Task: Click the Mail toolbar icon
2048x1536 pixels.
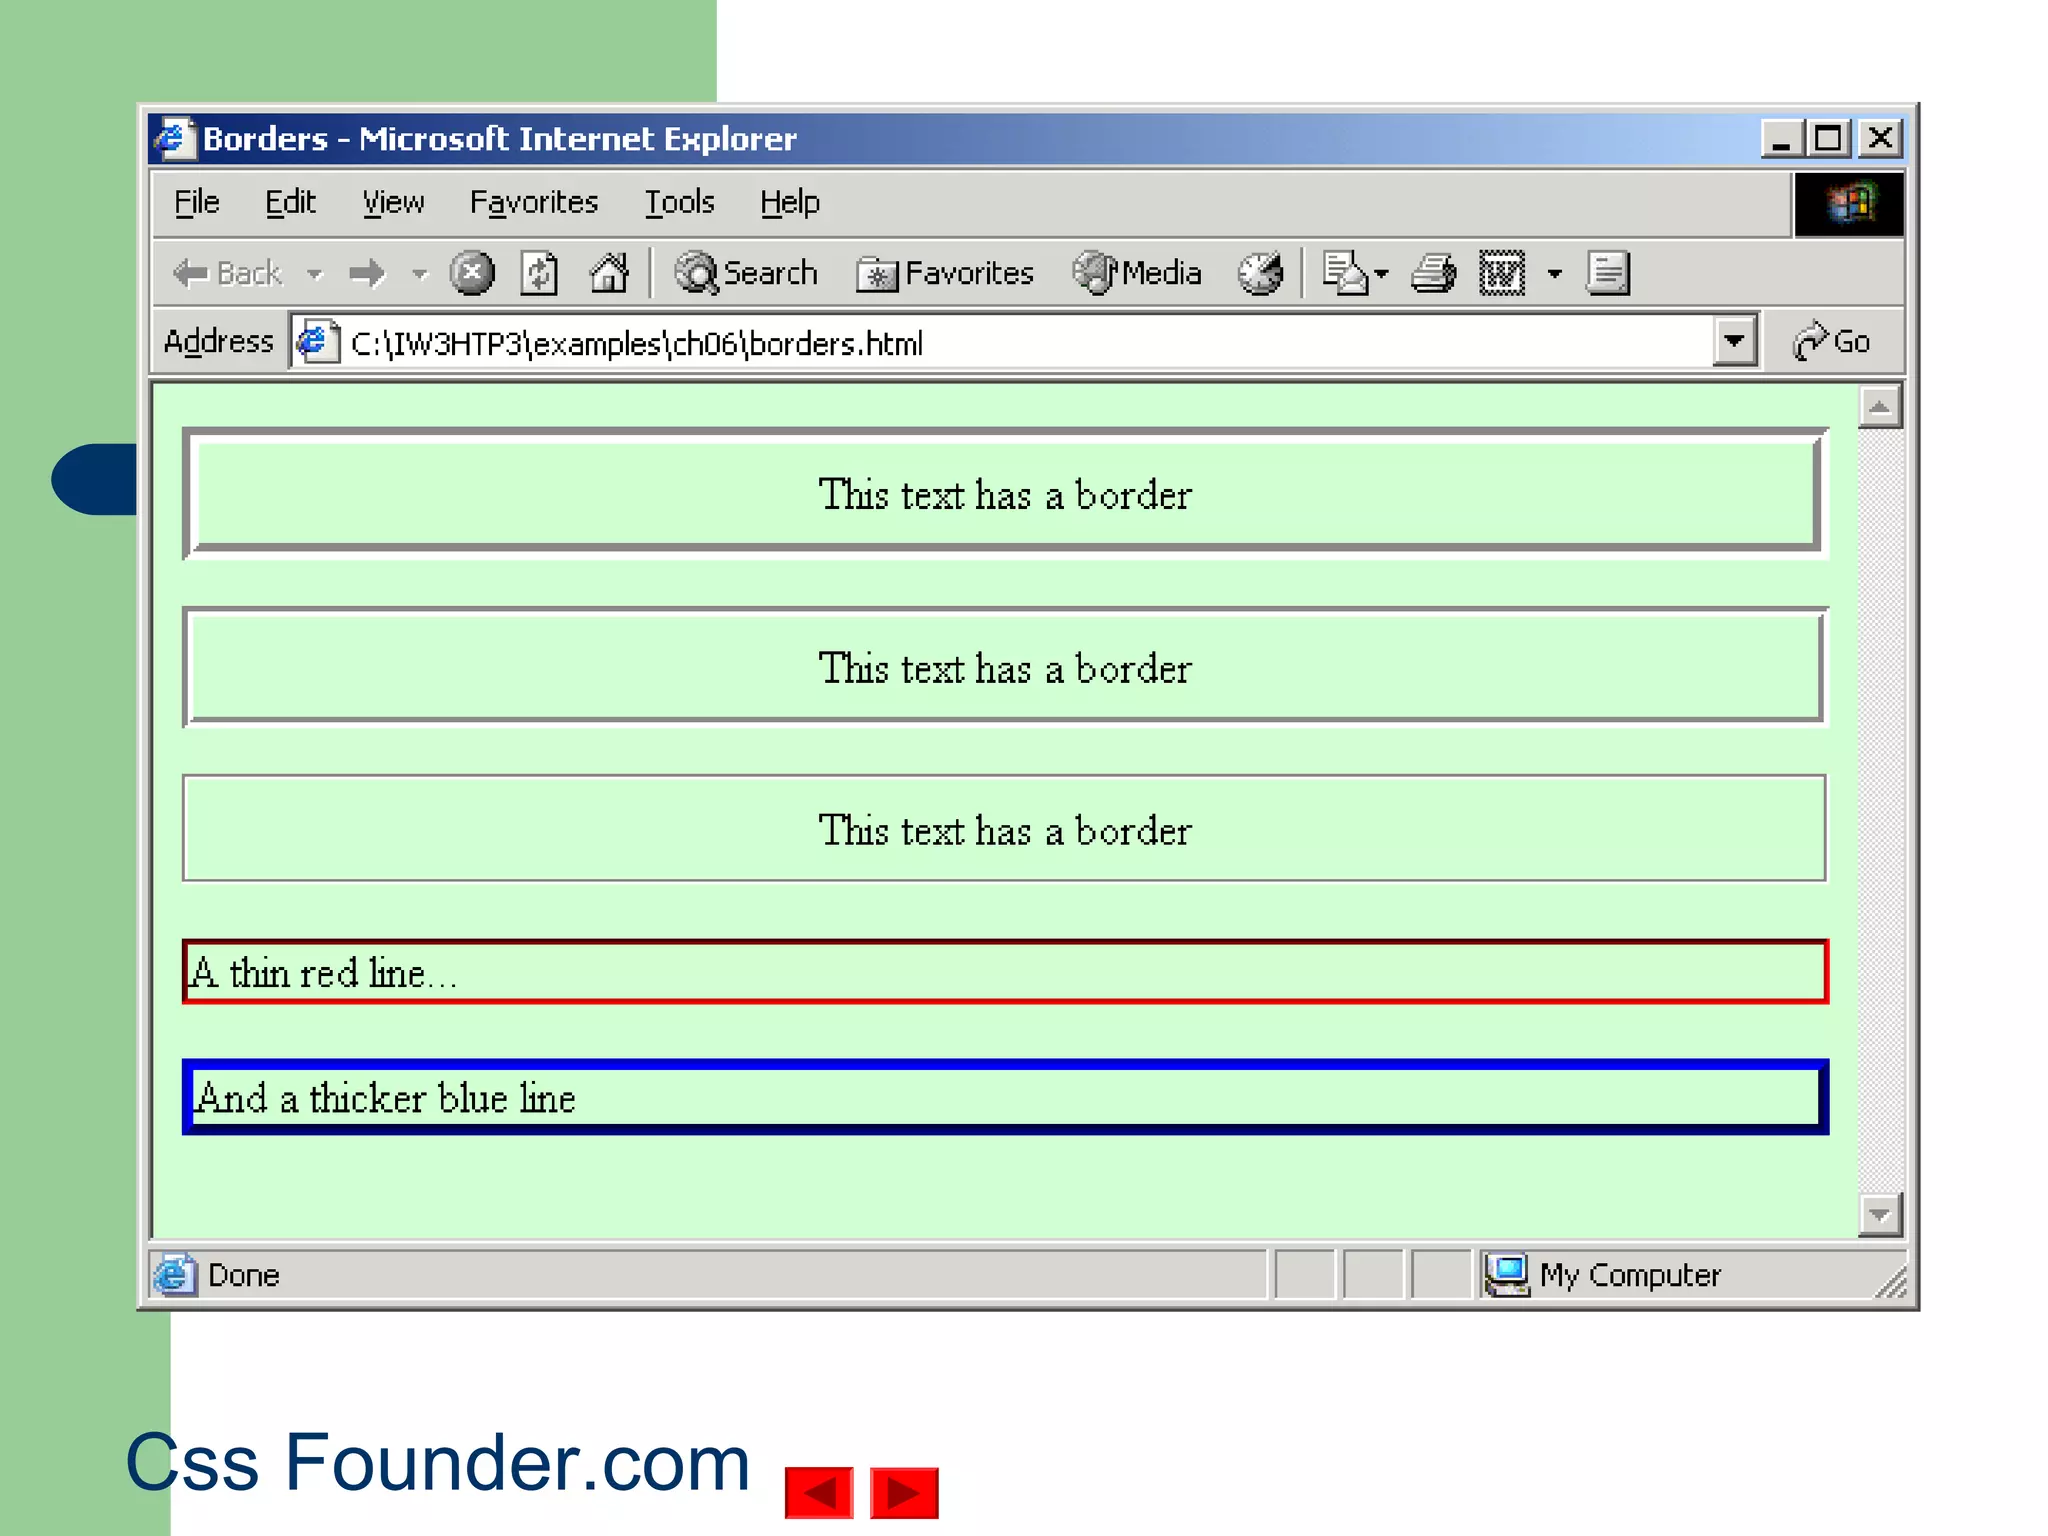Action: tap(1344, 273)
